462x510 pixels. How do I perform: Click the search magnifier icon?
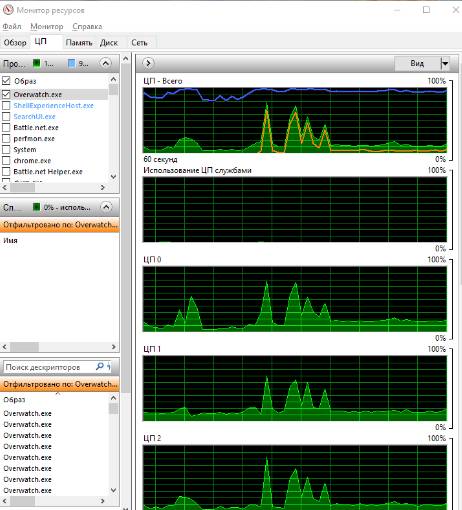[x=99, y=367]
